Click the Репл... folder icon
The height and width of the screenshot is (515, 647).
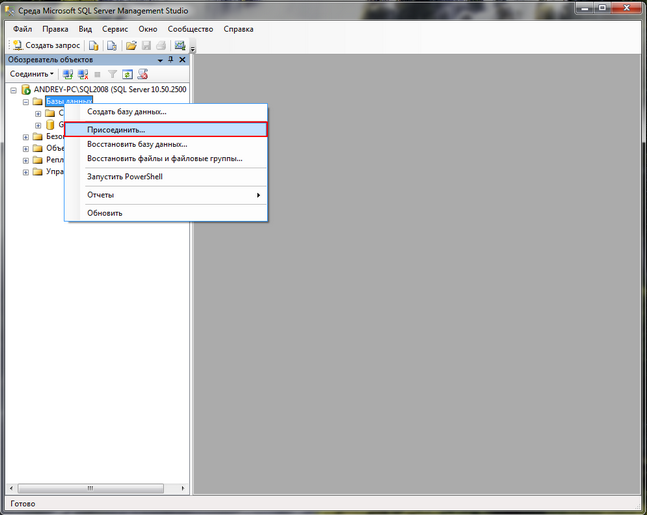[38, 160]
